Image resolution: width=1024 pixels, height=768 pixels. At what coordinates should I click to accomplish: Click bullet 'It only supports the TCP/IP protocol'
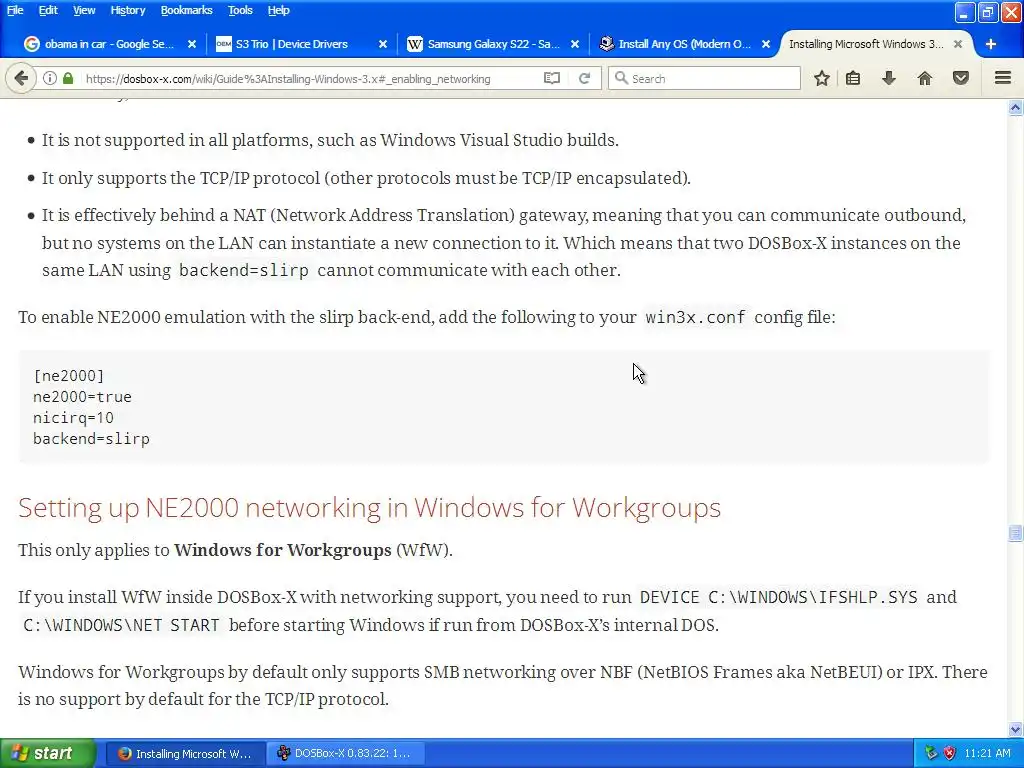(366, 178)
